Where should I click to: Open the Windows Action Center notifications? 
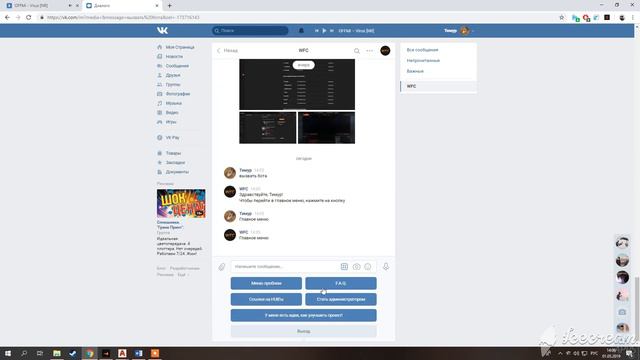[629, 353]
